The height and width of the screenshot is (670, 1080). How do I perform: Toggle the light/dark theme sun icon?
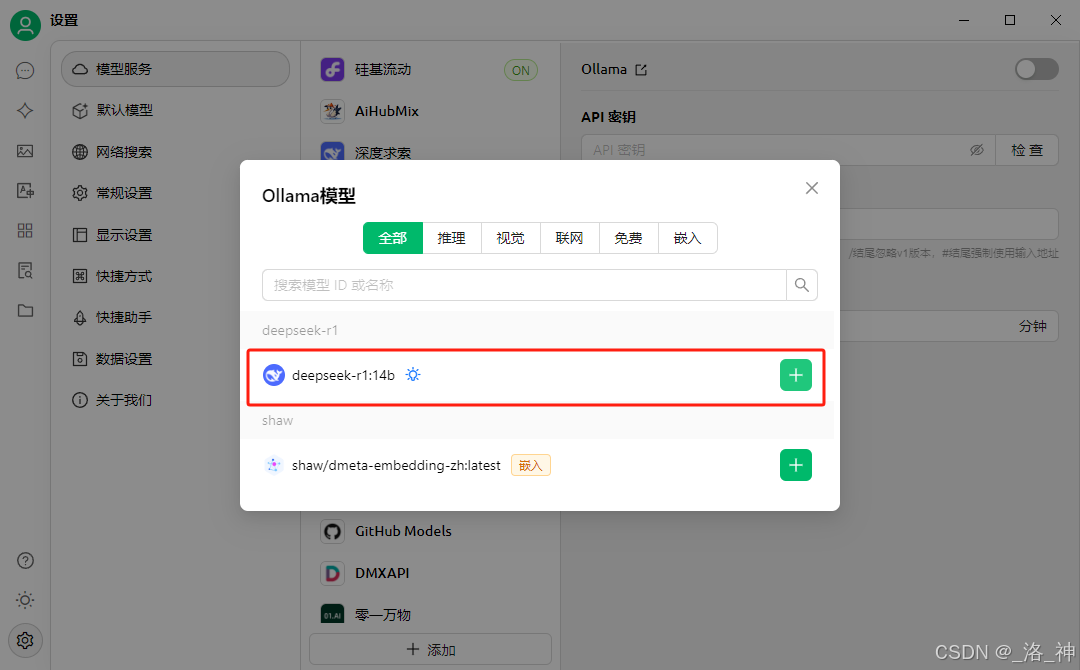(x=25, y=600)
